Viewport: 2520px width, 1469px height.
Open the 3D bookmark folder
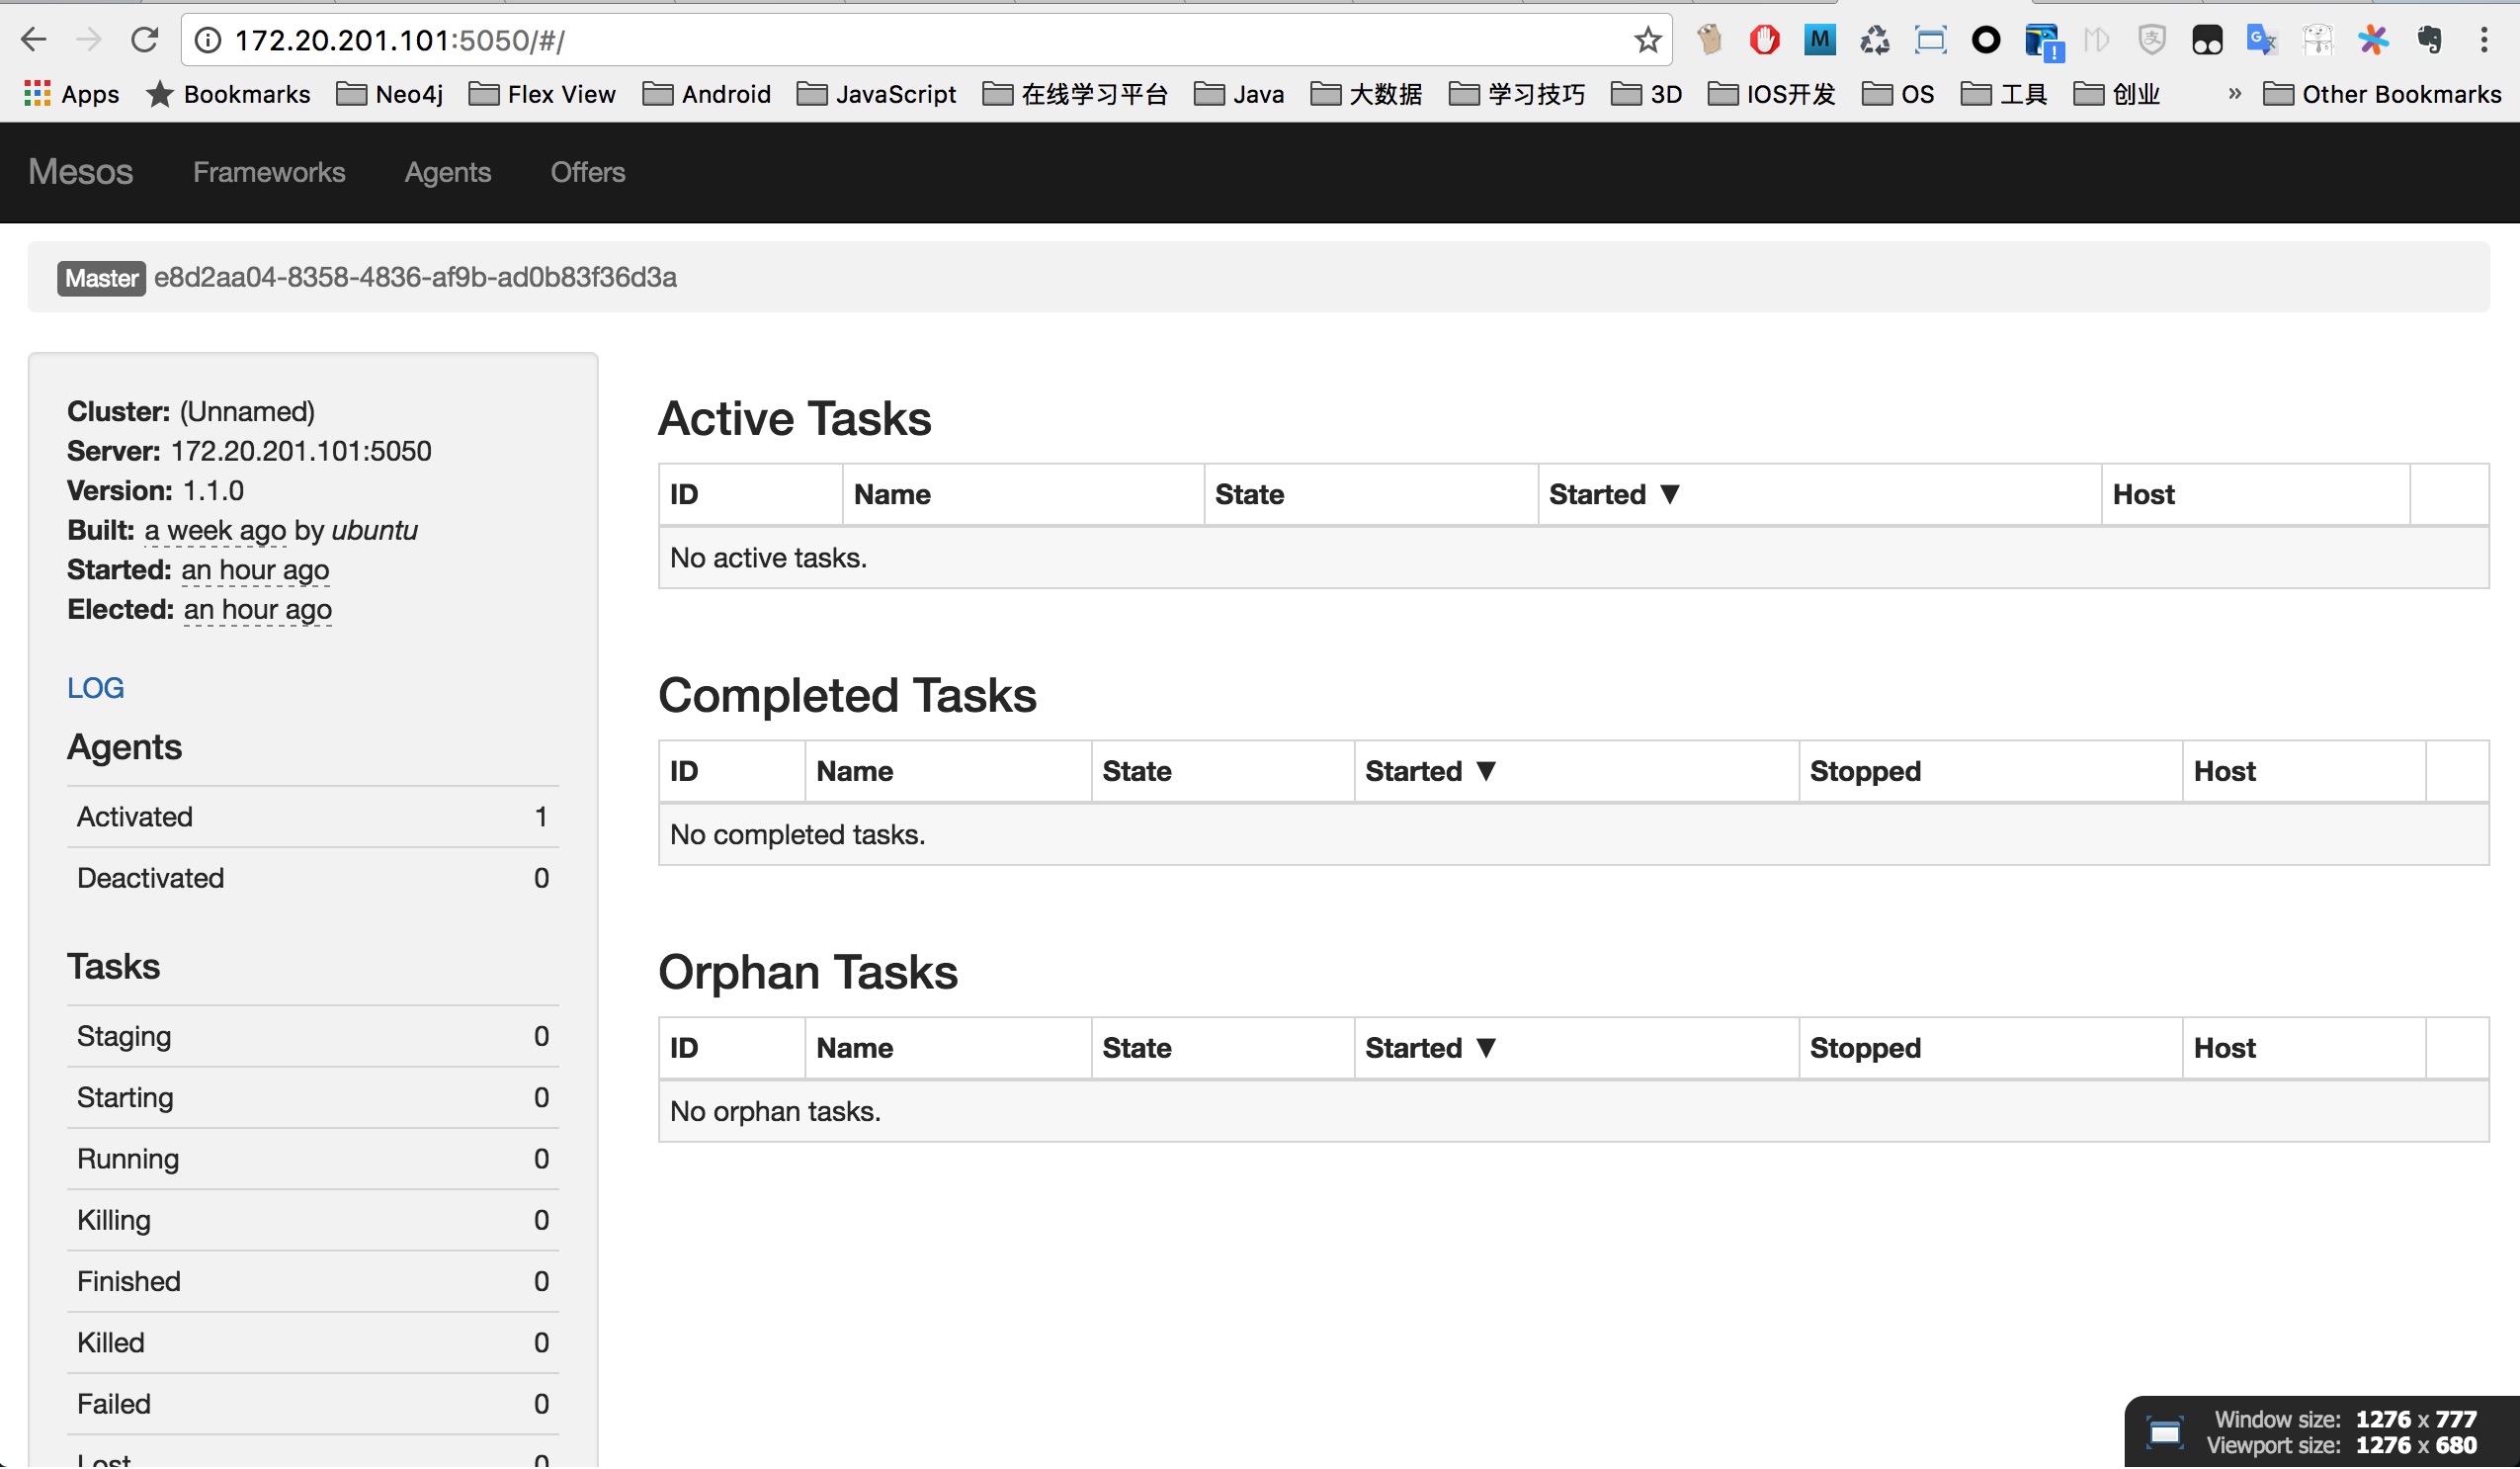click(1647, 94)
